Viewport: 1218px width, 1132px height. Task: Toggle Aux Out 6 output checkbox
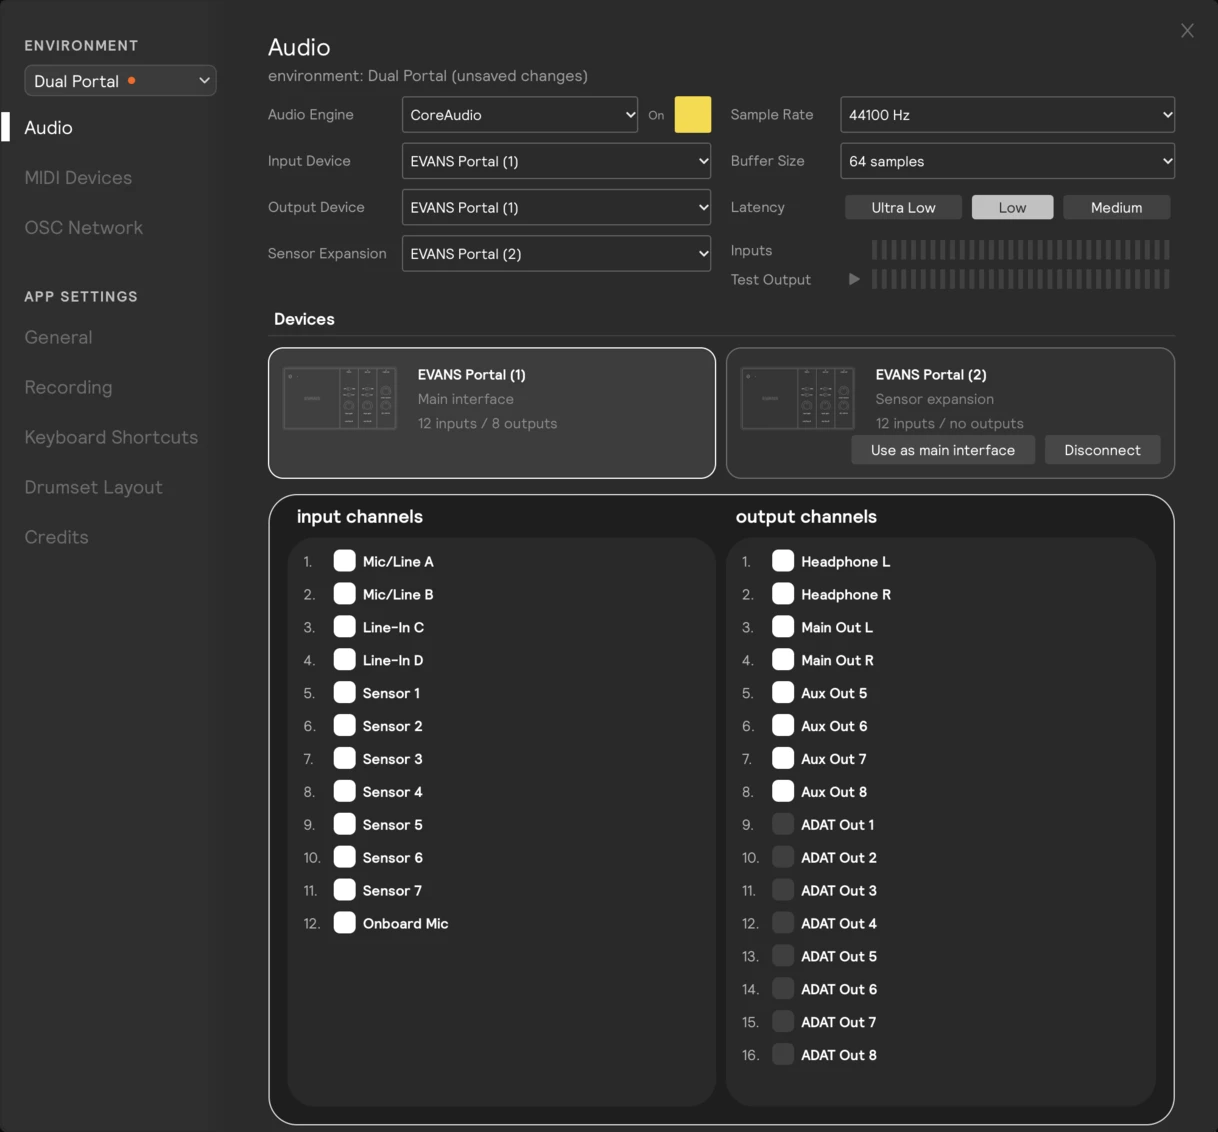(783, 726)
